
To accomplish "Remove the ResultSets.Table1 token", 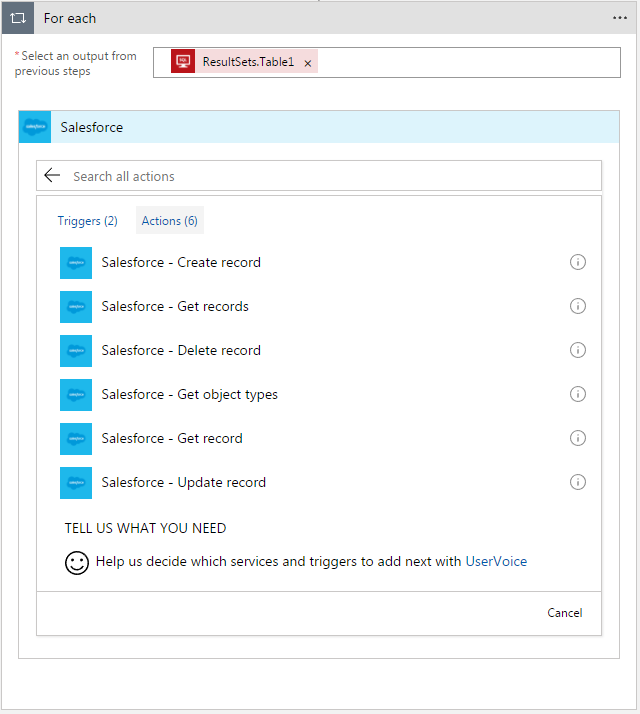I will pos(308,63).
